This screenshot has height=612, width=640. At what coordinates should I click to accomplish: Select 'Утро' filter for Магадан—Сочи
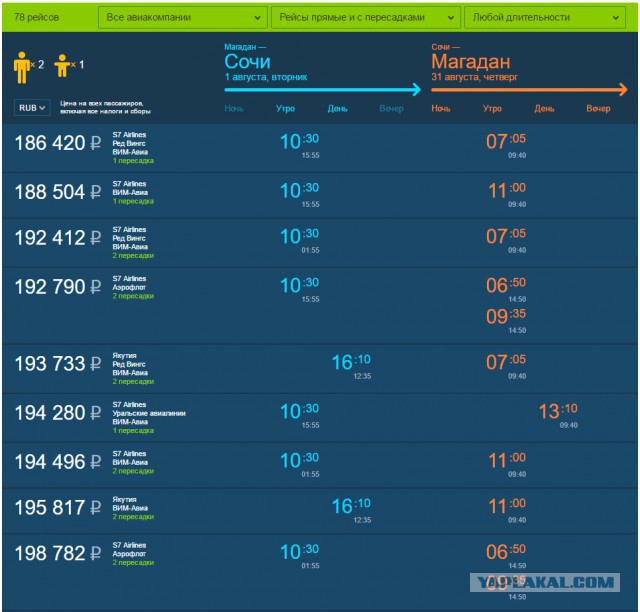click(x=285, y=109)
